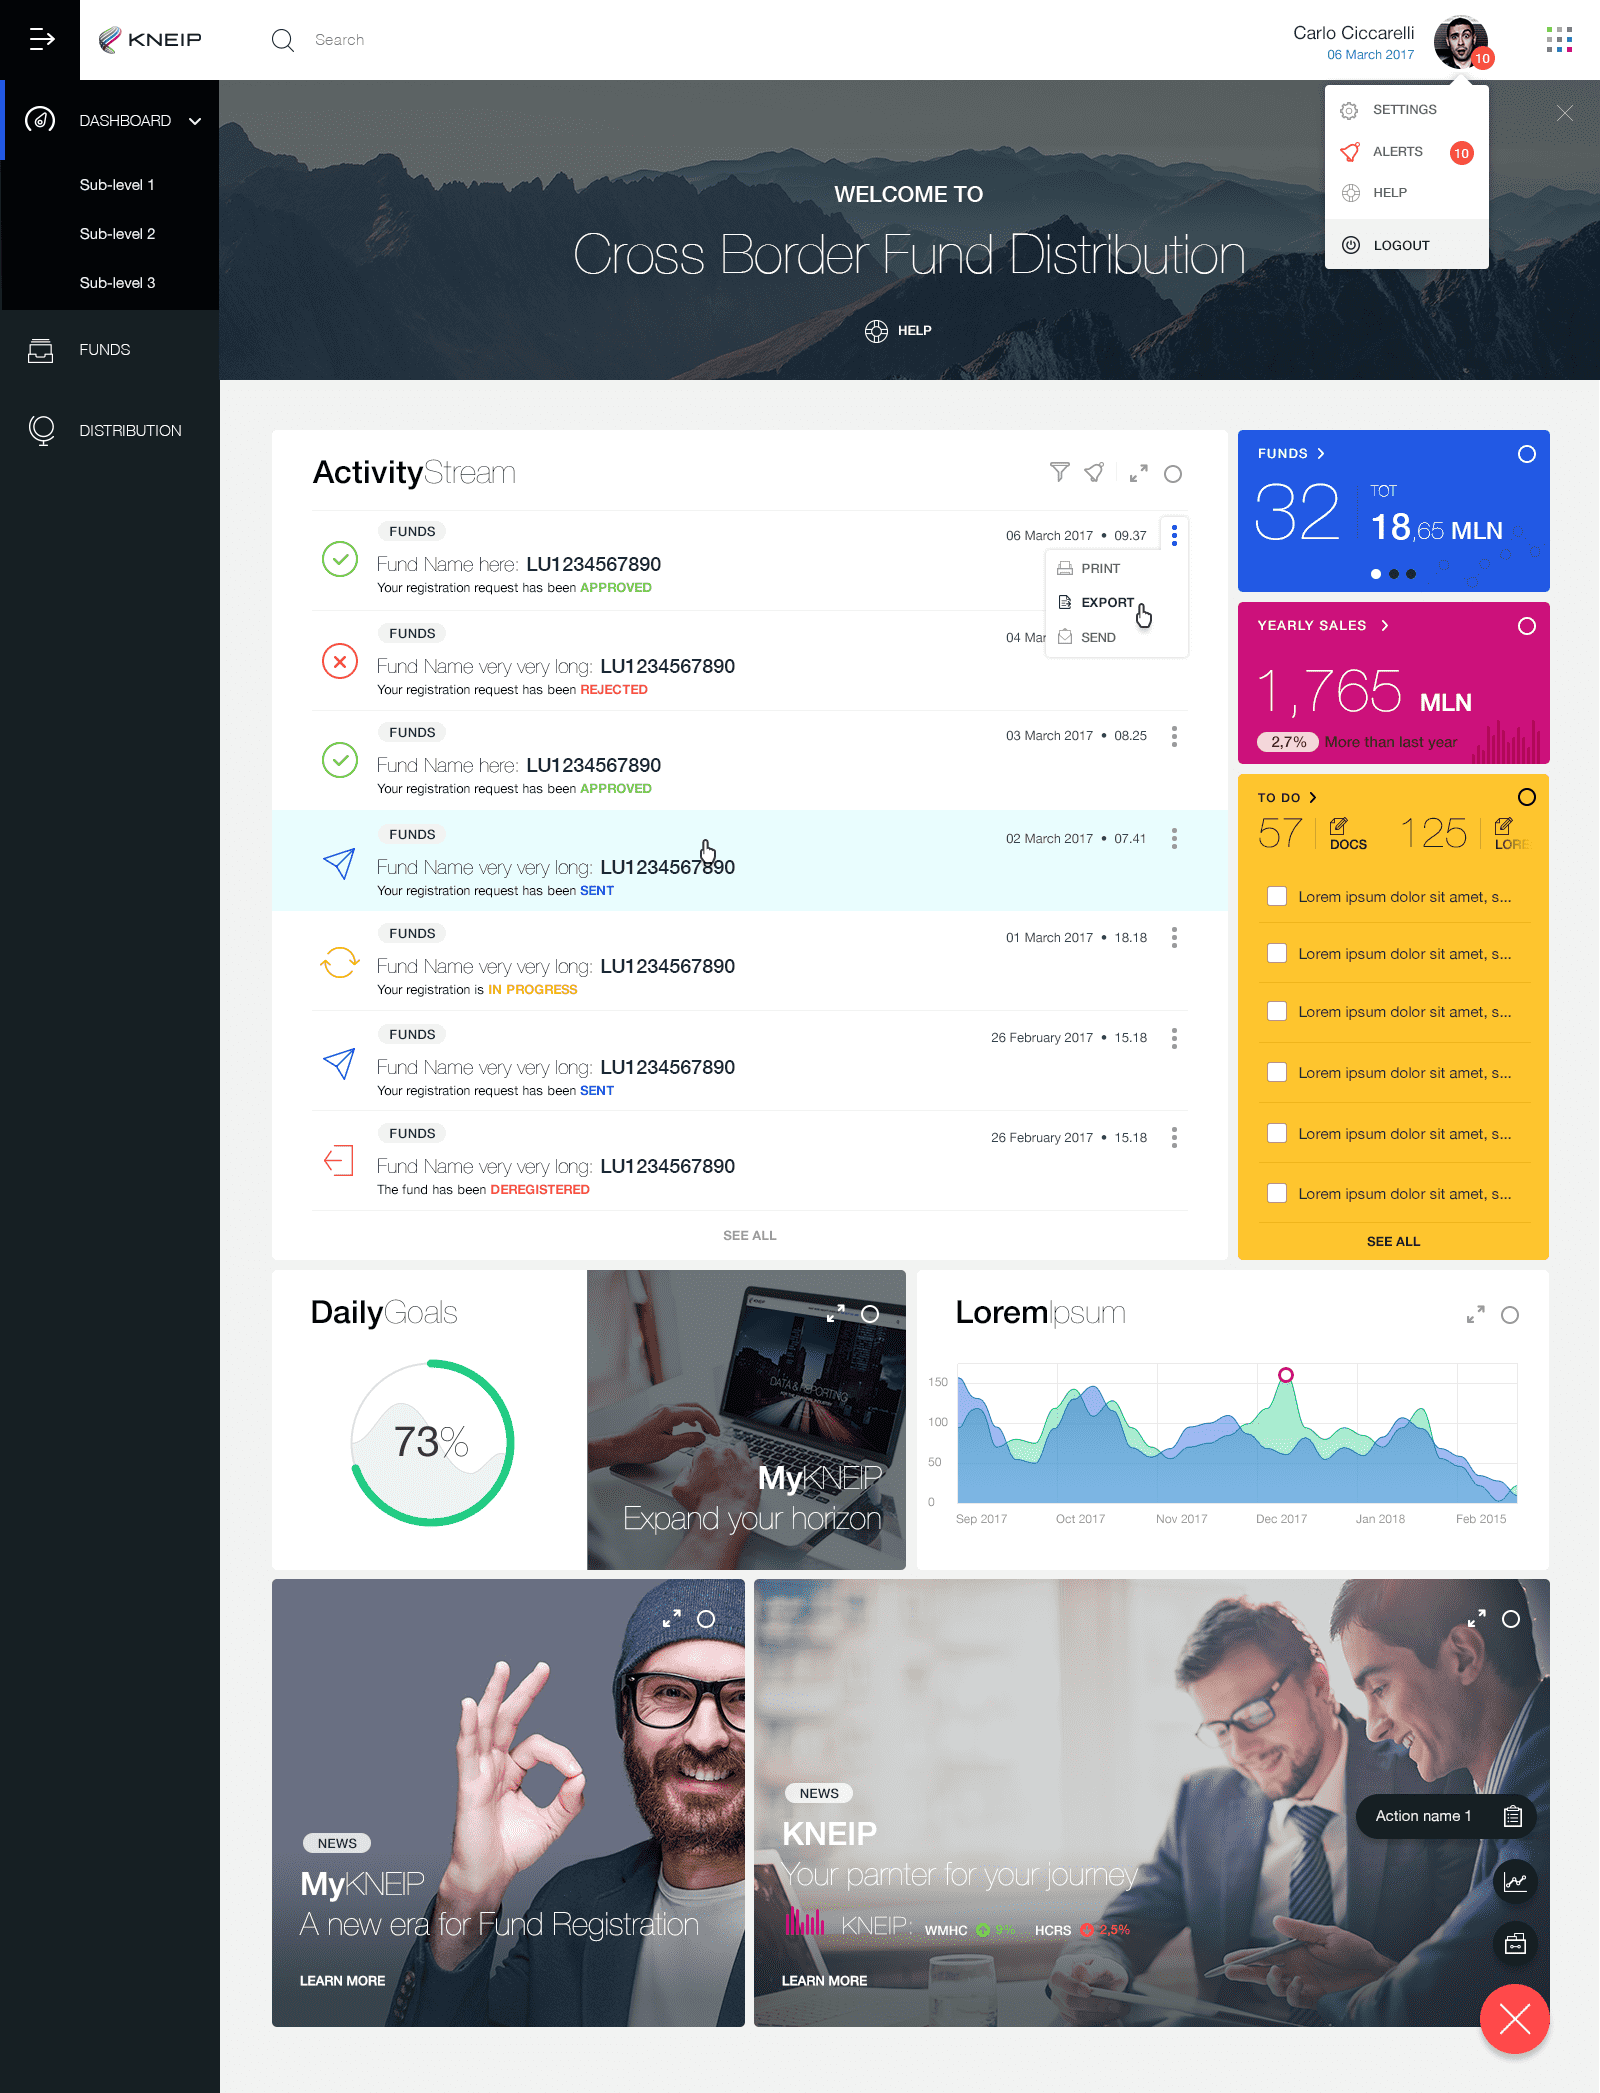Viewport: 1600px width, 2093px height.
Task: Select Settings in the user menu
Action: click(x=1406, y=110)
